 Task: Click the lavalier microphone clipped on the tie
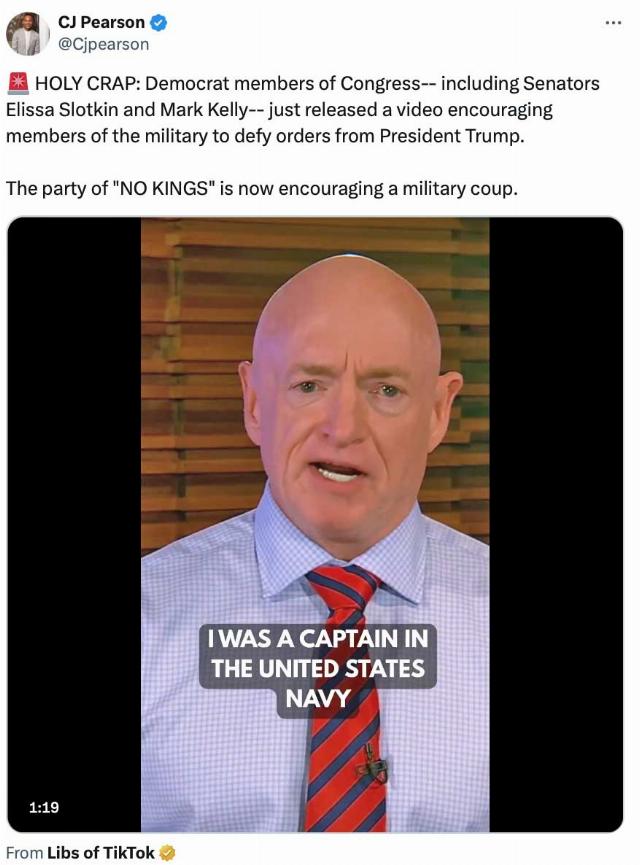point(376,763)
